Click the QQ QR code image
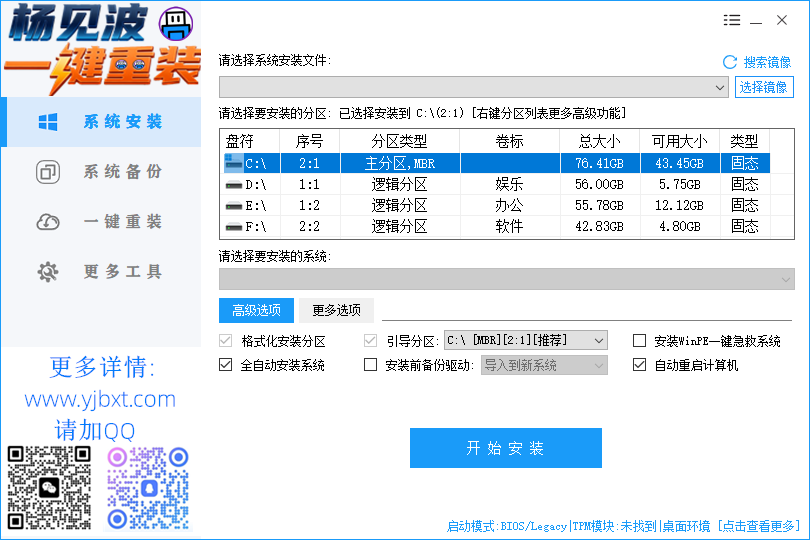Viewport: 810px width, 540px height. [148, 488]
